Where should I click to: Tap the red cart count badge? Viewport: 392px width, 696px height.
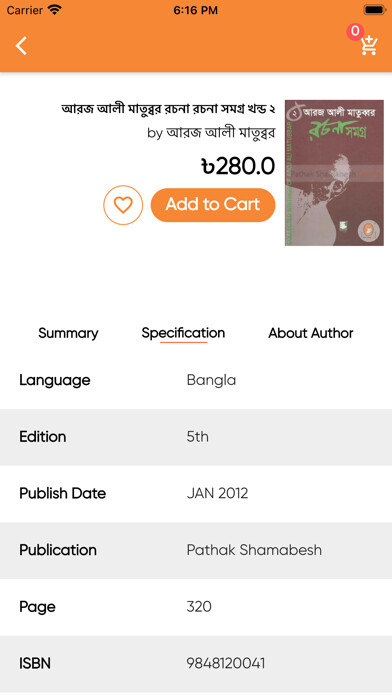355,32
